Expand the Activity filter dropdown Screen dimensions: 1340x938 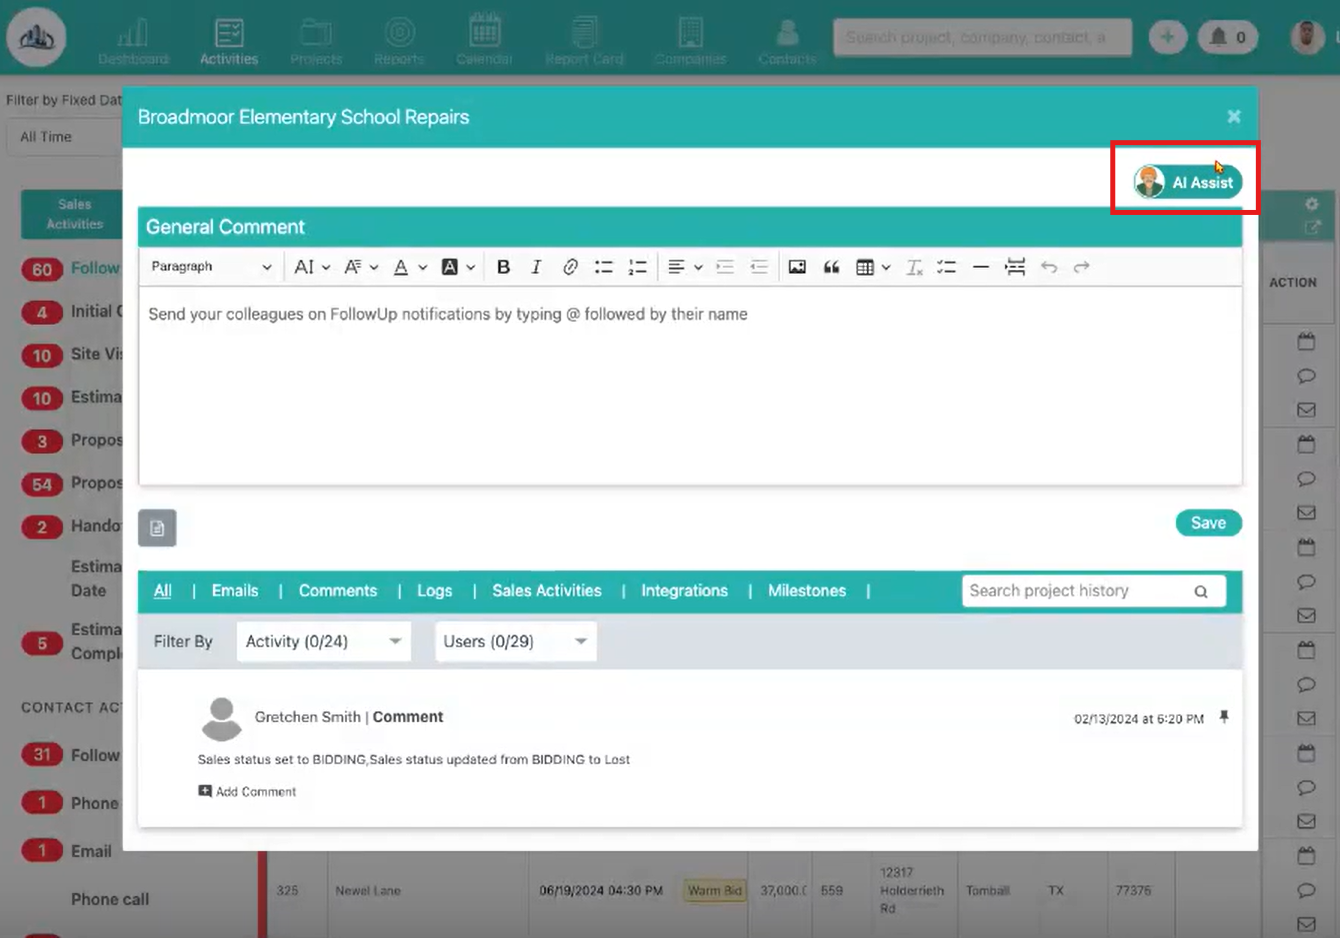point(322,641)
